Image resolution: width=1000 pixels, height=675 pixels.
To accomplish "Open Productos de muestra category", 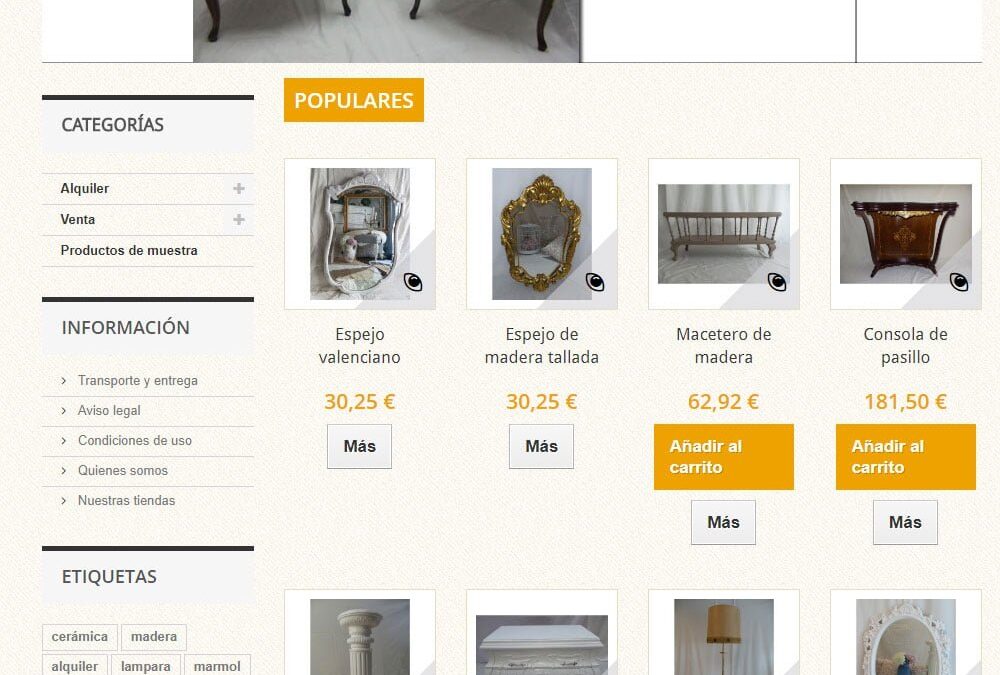I will [129, 251].
